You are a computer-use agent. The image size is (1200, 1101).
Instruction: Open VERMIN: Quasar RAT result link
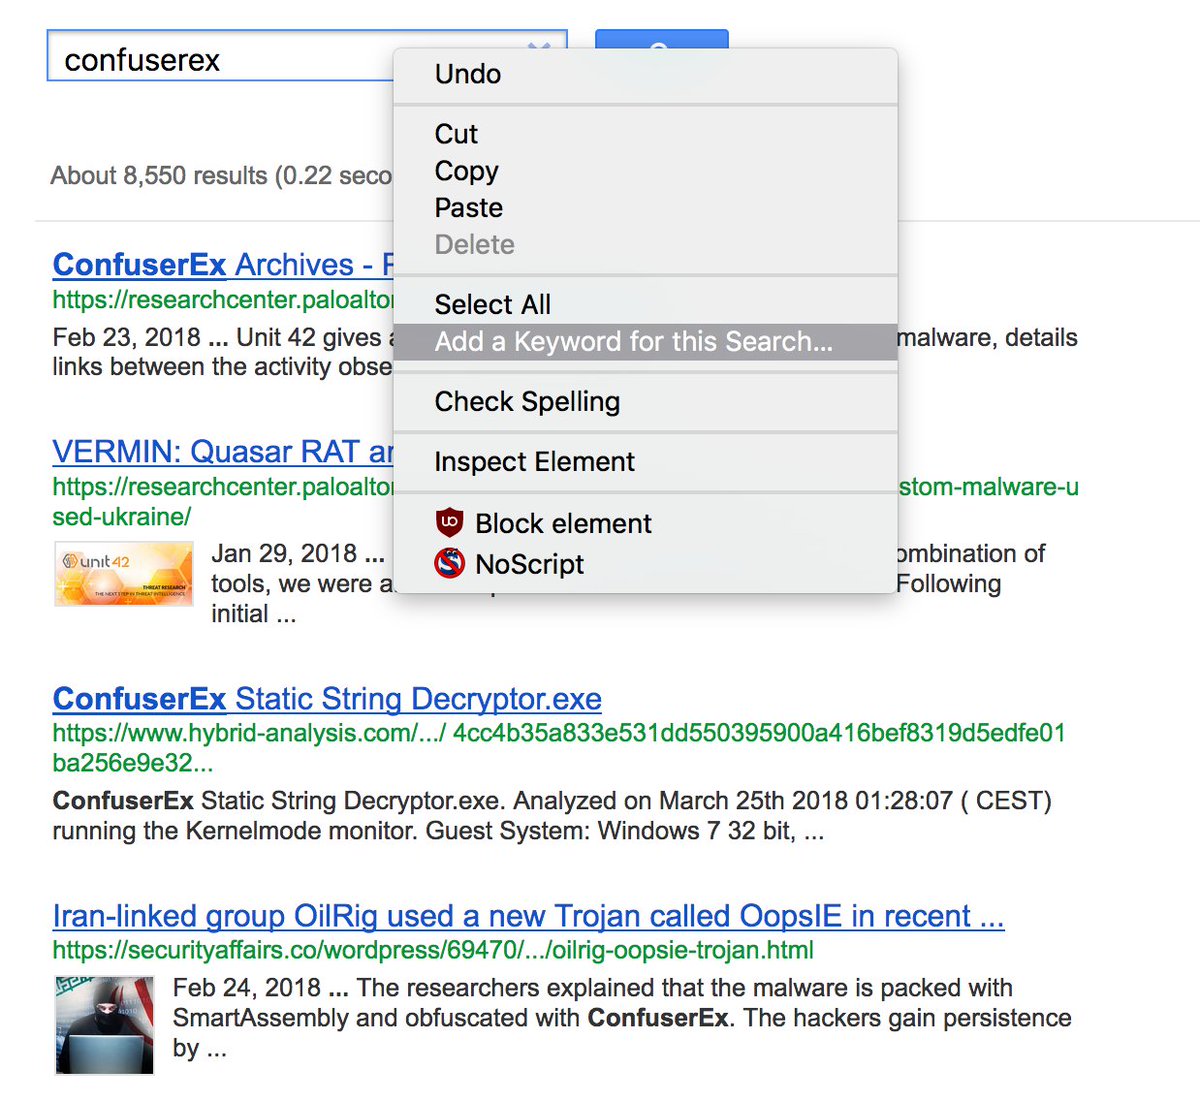pyautogui.click(x=223, y=452)
